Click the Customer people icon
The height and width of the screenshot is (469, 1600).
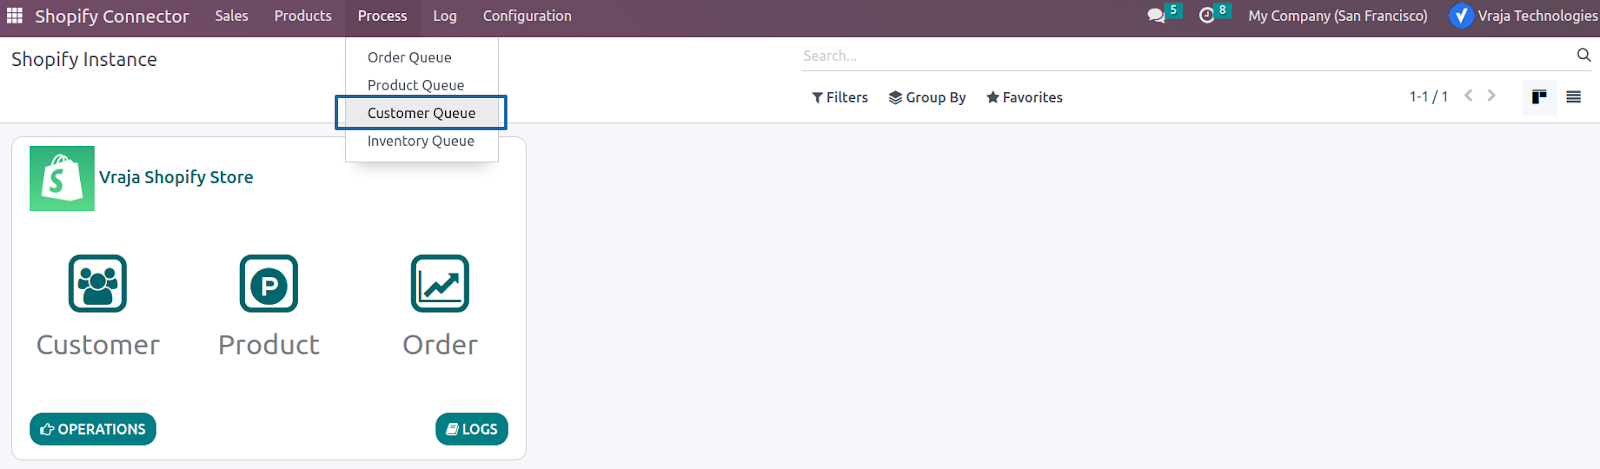[98, 284]
